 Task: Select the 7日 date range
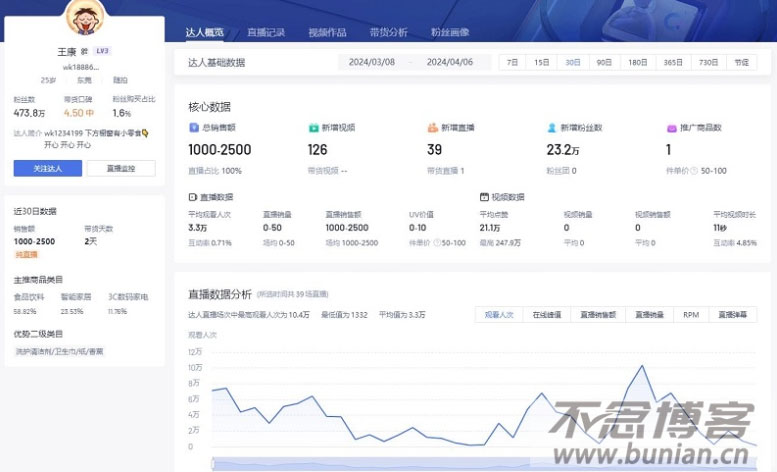512,62
